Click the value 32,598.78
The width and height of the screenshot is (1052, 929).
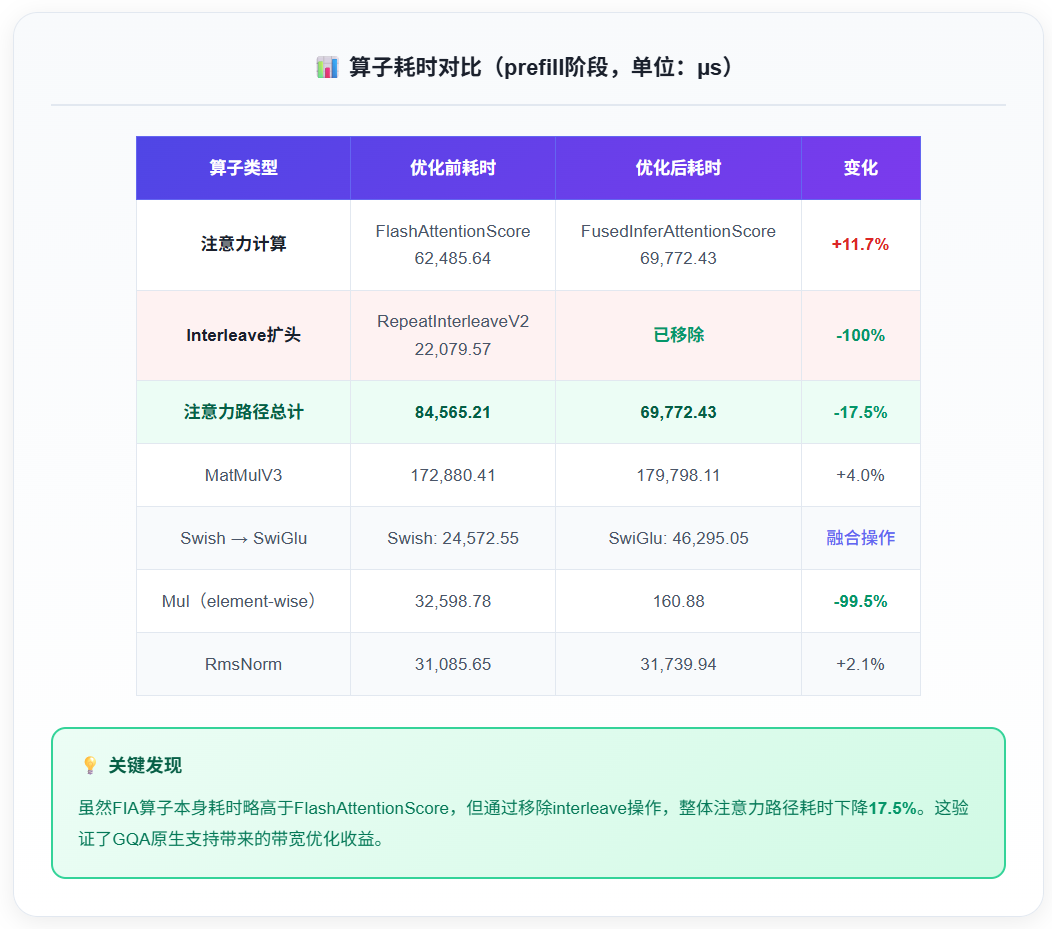[453, 601]
